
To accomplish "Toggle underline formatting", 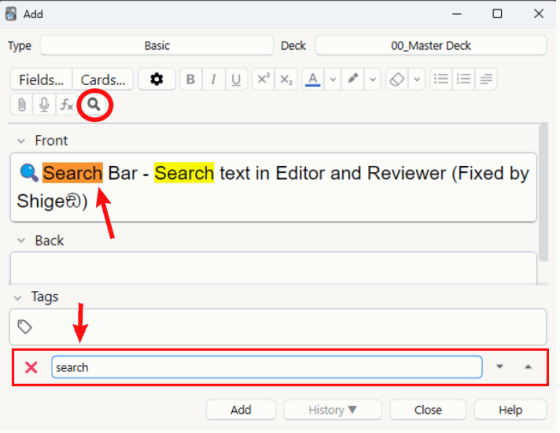I will [x=236, y=79].
